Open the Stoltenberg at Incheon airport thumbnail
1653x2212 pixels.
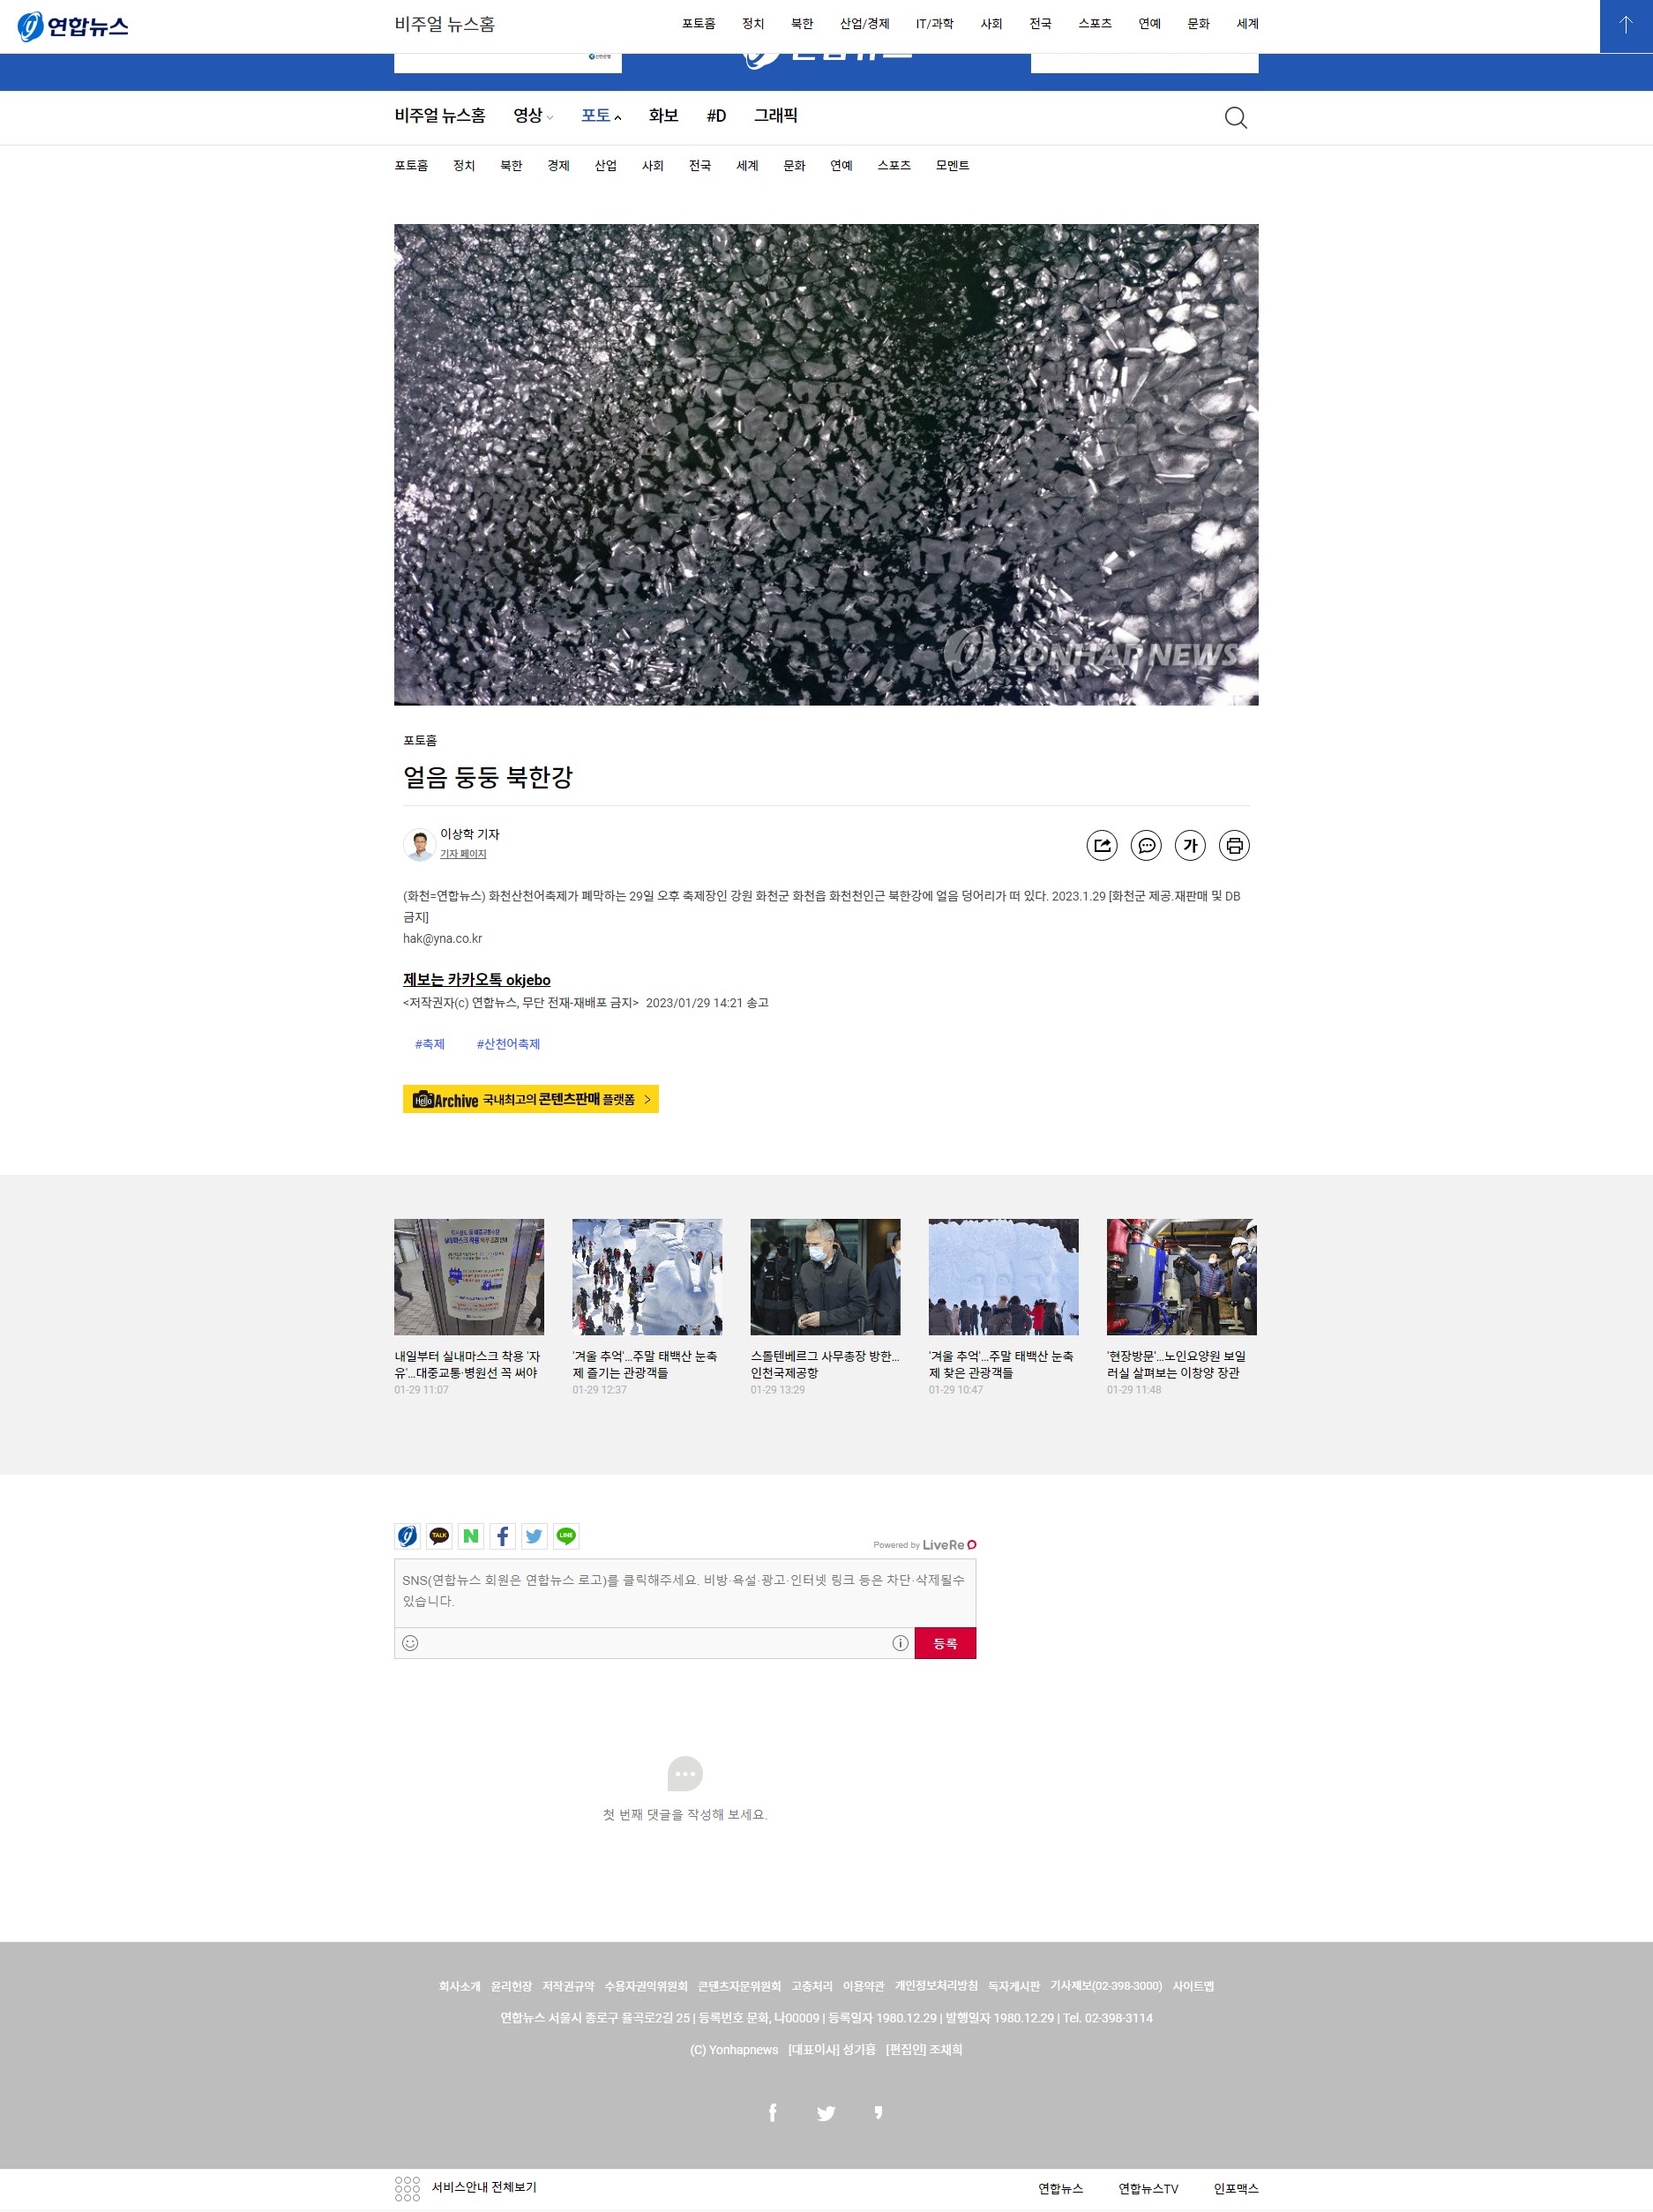click(x=825, y=1277)
